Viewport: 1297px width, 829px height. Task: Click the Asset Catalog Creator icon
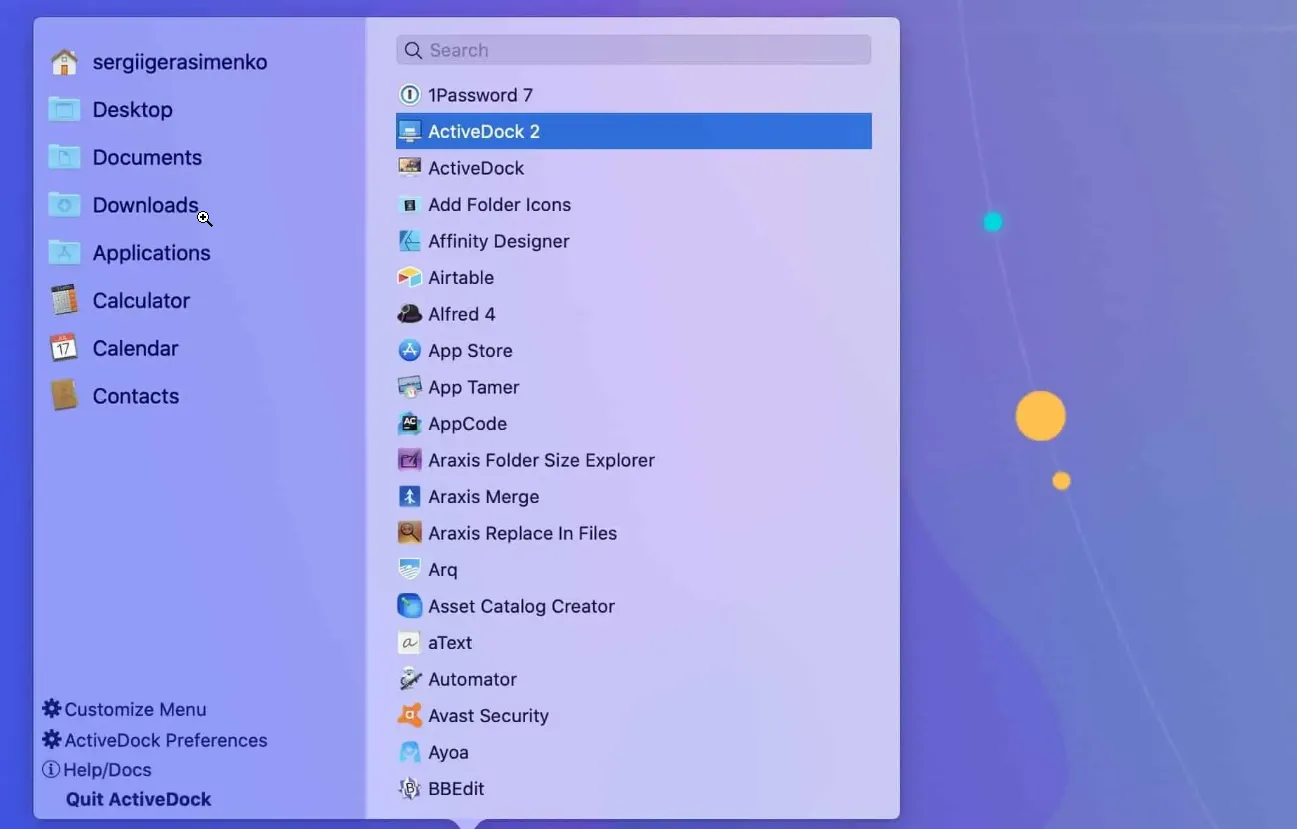(x=409, y=606)
